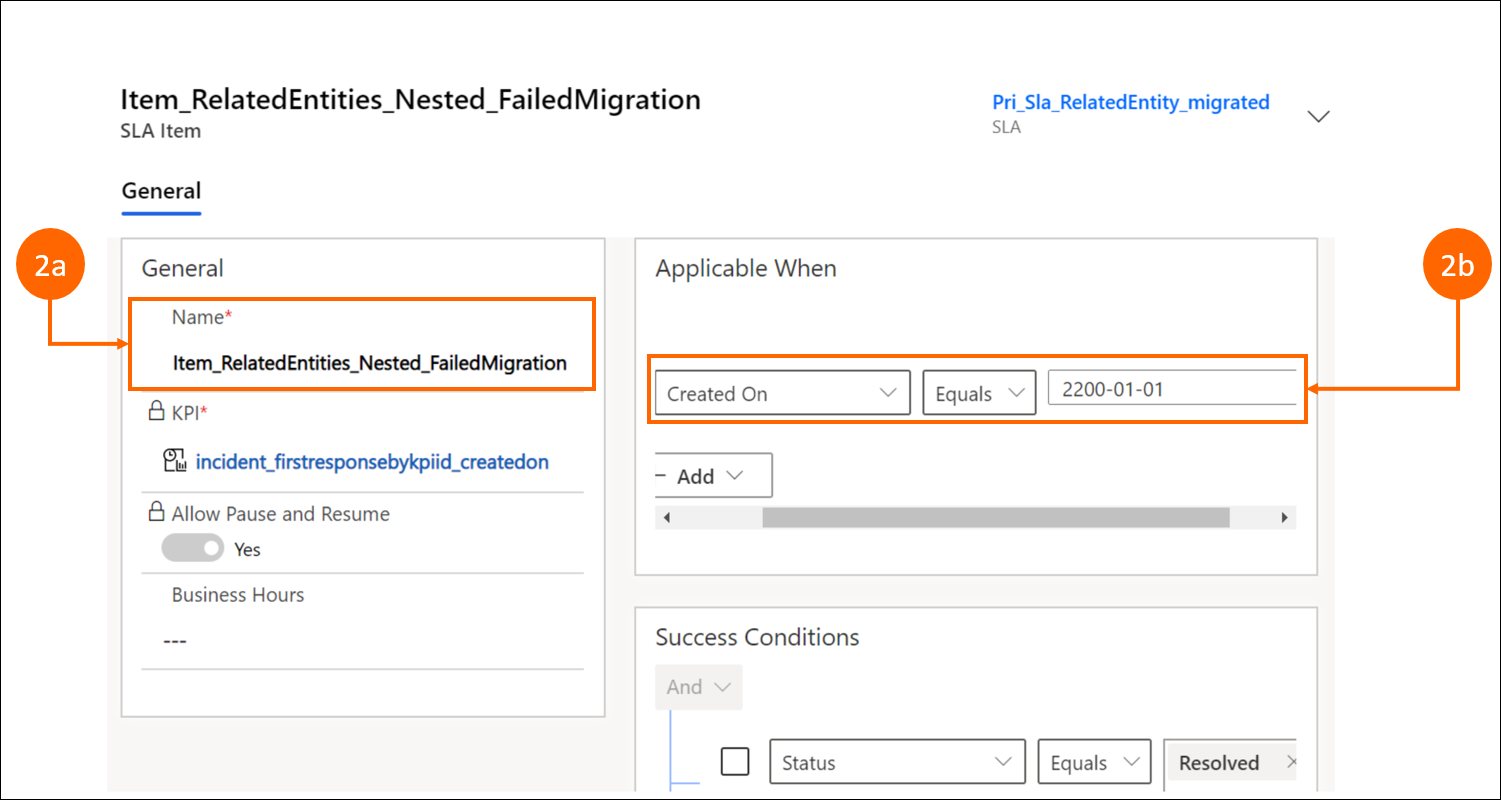This screenshot has height=800, width=1501.
Task: Click the lock icon beside KPI label
Action: [x=156, y=410]
